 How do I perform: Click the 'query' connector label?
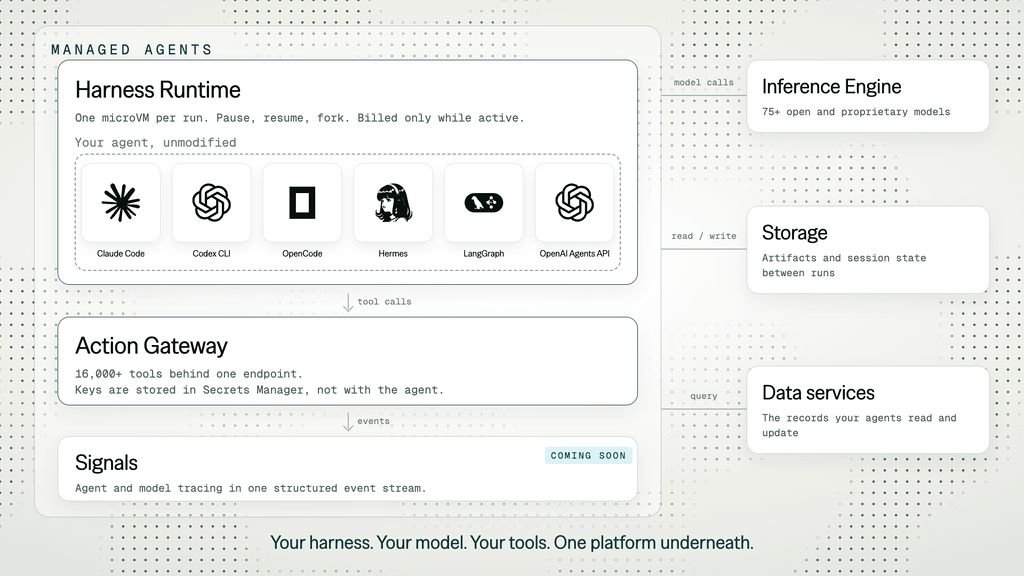pyautogui.click(x=703, y=396)
